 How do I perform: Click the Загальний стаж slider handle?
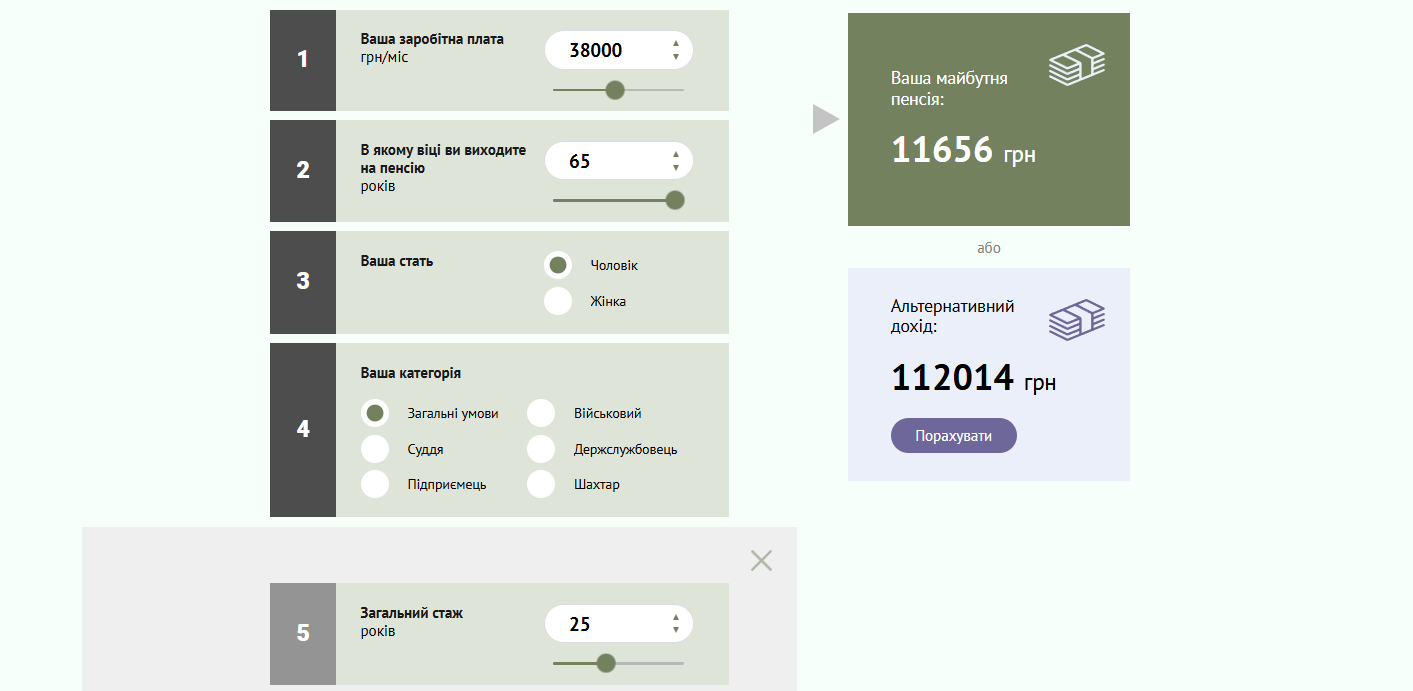point(605,663)
